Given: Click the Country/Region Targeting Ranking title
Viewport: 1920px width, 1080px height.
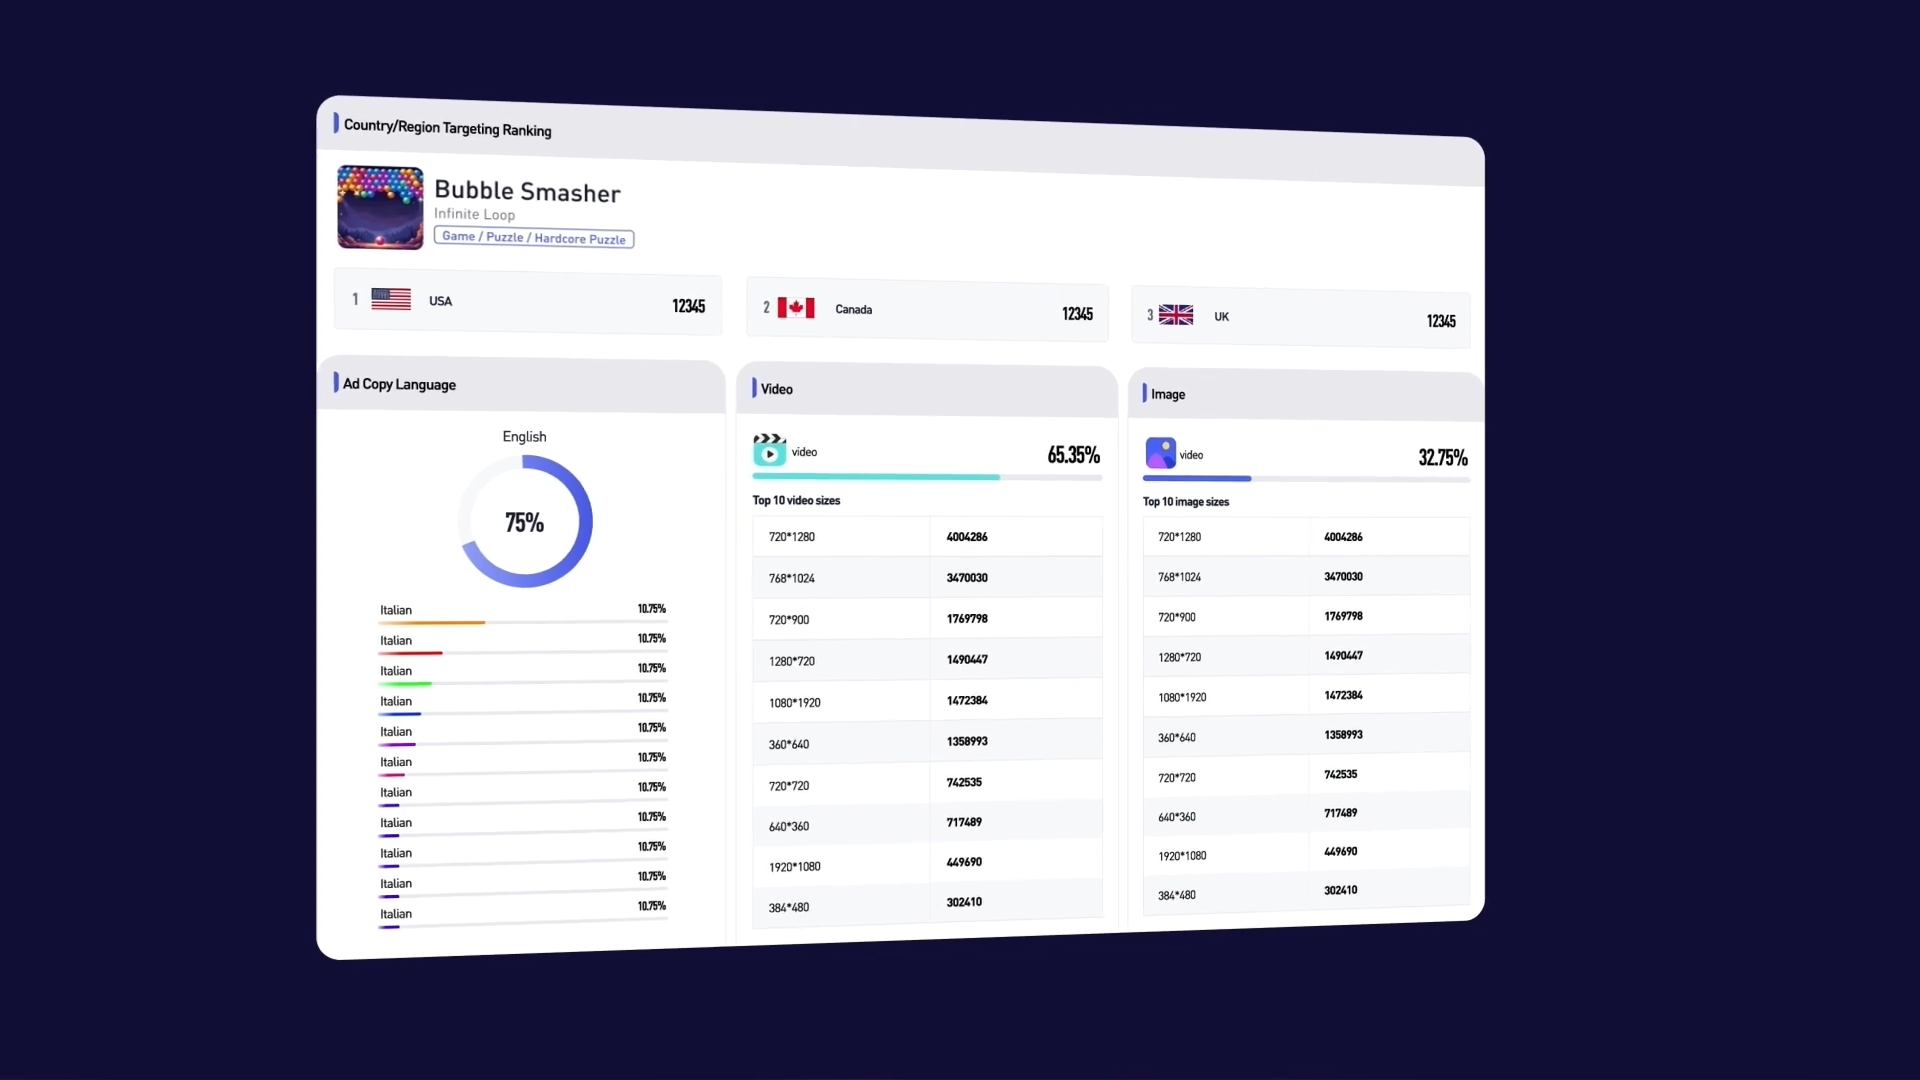Looking at the screenshot, I should [x=447, y=128].
